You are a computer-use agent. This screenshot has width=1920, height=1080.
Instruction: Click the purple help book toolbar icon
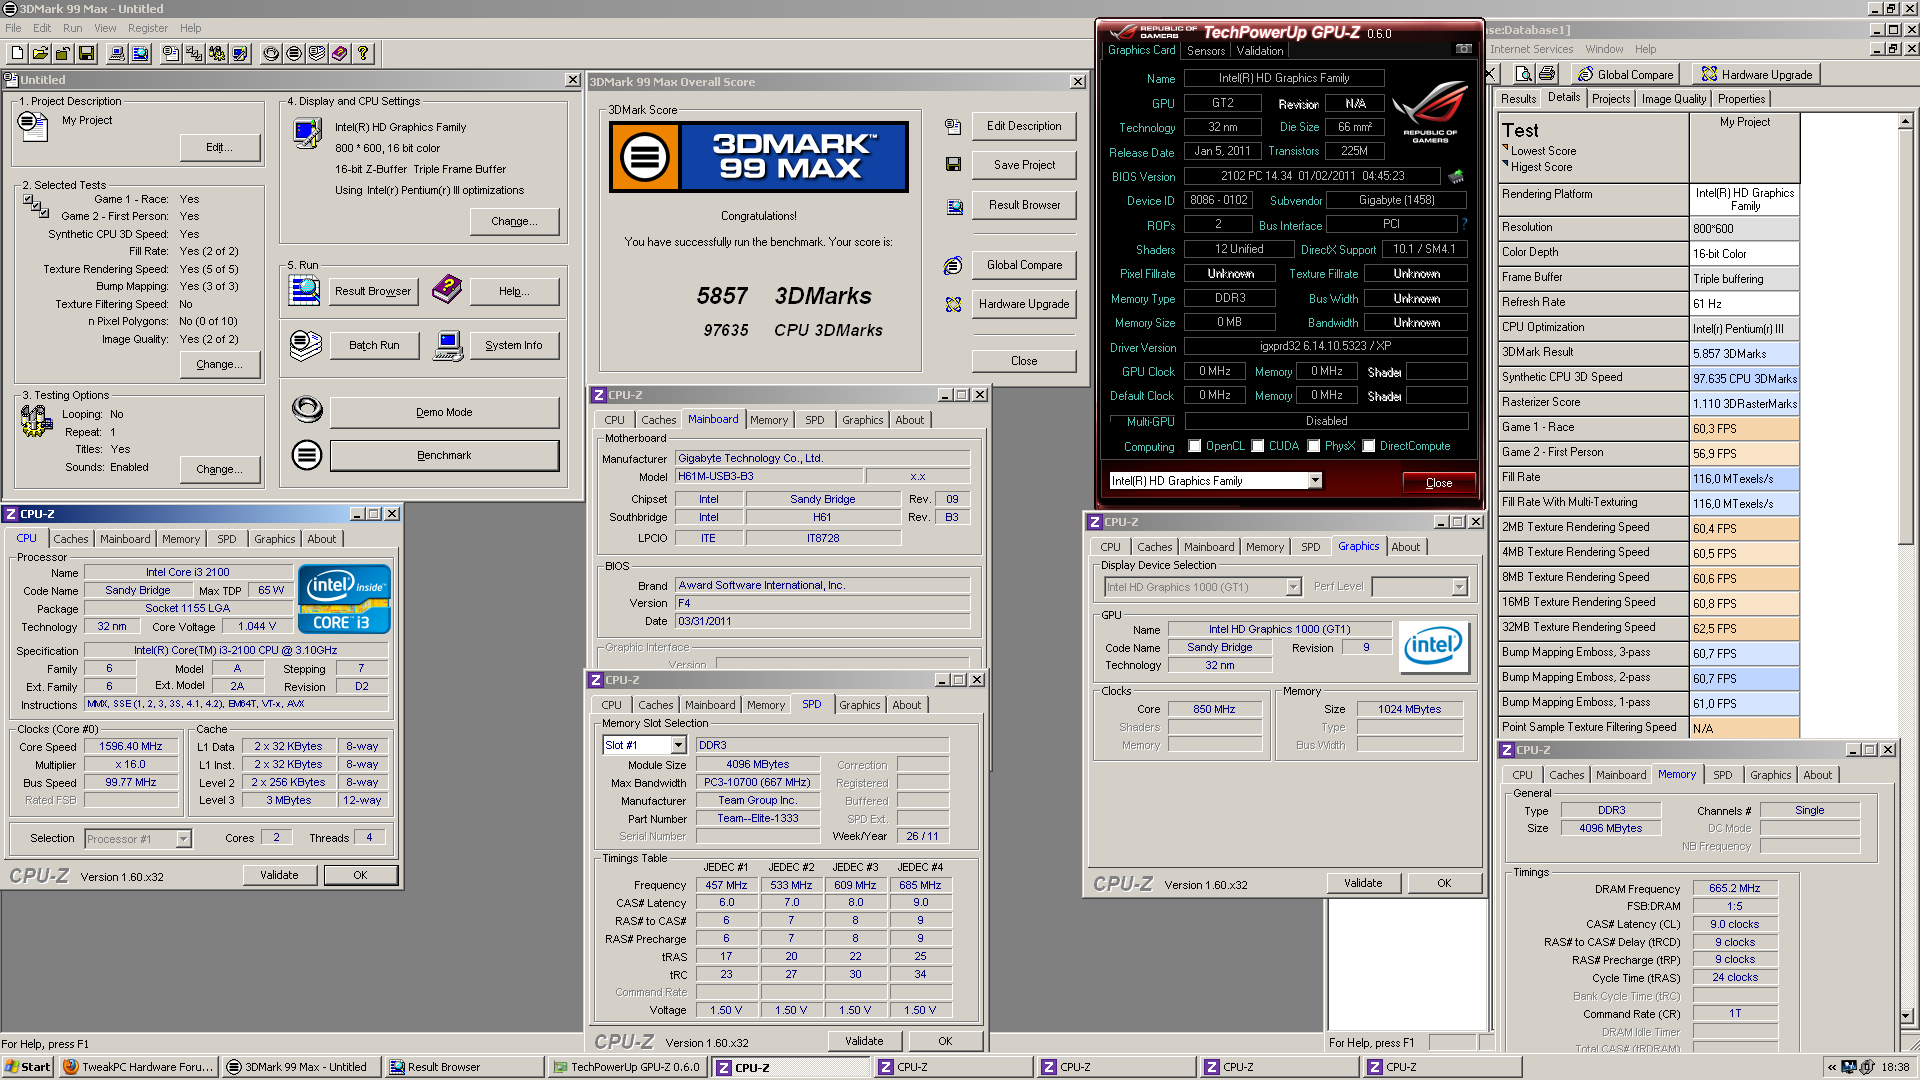tap(340, 53)
